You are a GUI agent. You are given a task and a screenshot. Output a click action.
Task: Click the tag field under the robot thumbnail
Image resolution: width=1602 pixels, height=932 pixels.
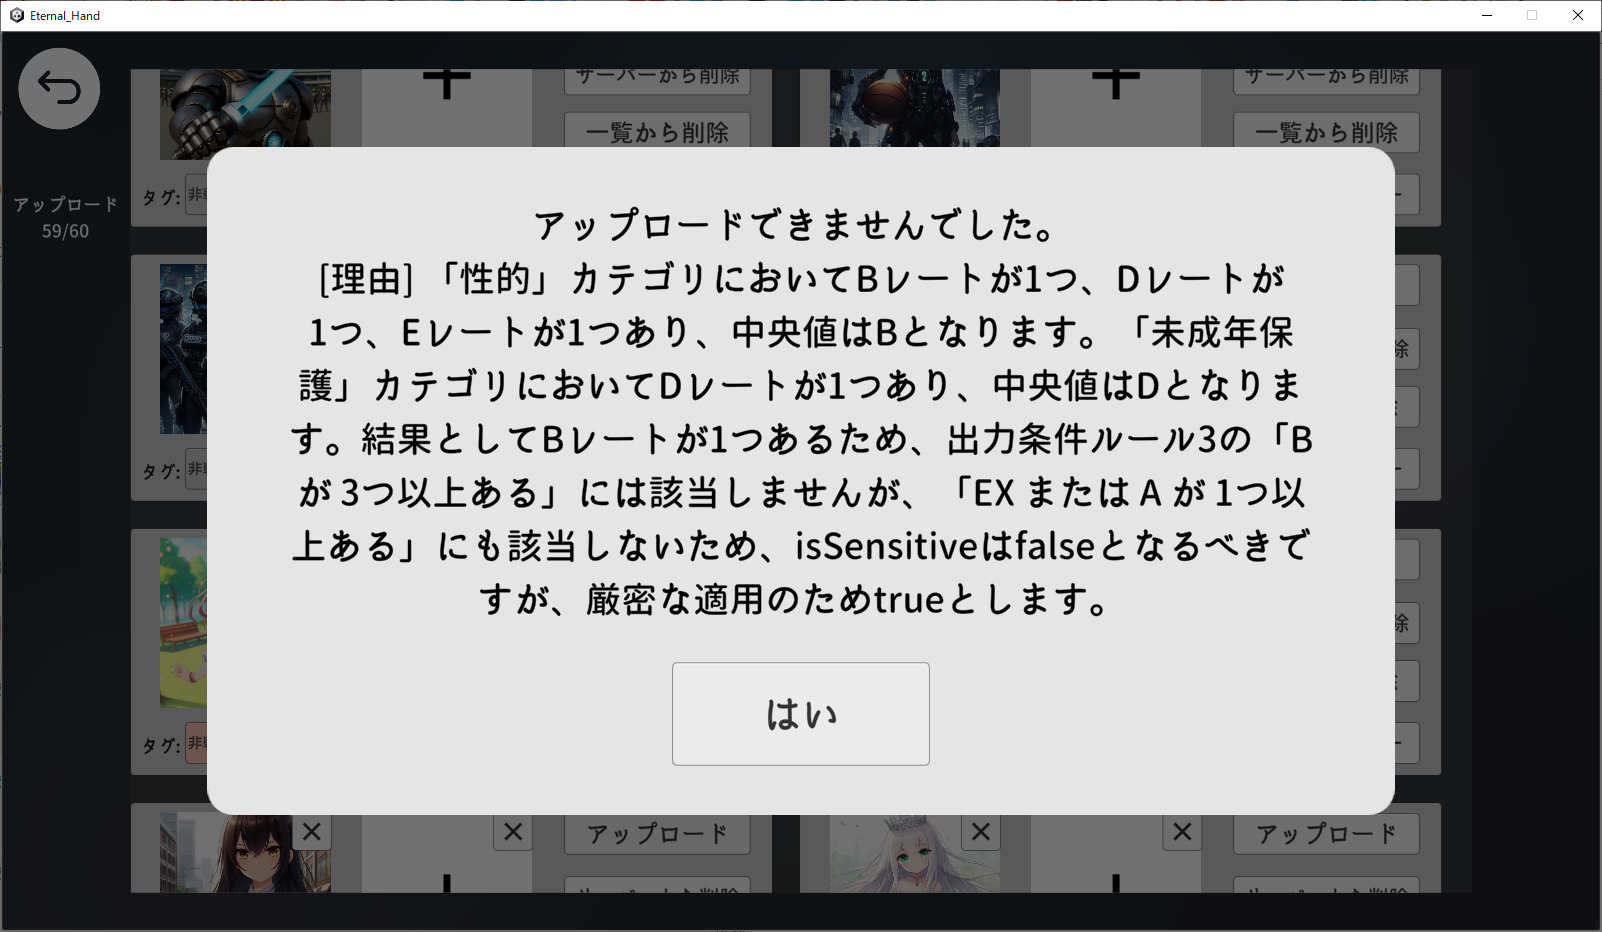point(196,195)
